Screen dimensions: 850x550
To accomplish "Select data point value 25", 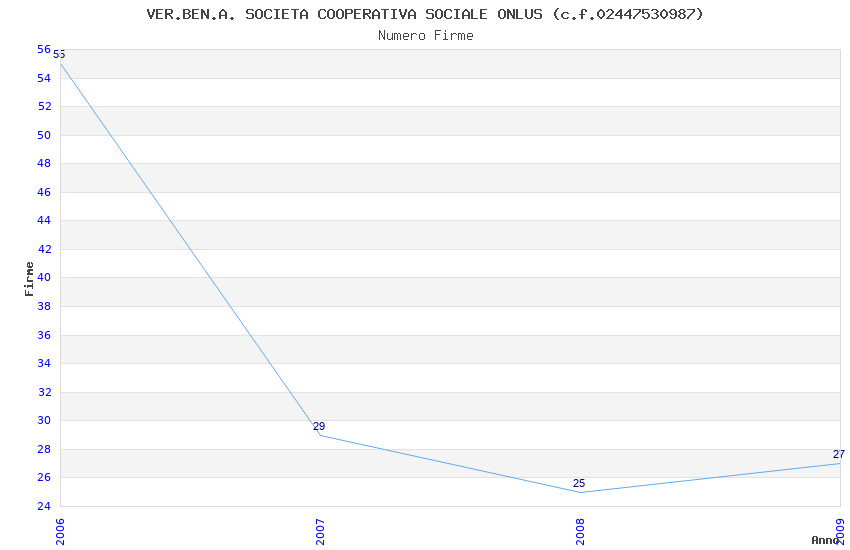I will (579, 483).
